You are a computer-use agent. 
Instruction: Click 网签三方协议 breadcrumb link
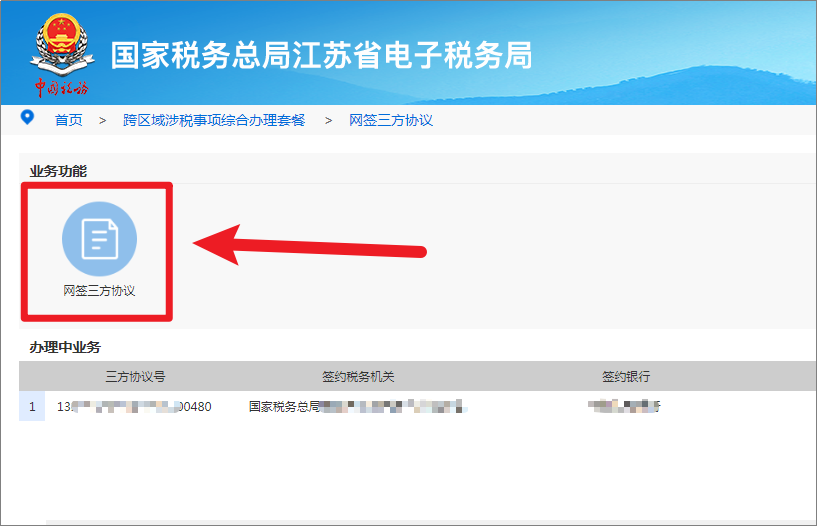click(391, 120)
